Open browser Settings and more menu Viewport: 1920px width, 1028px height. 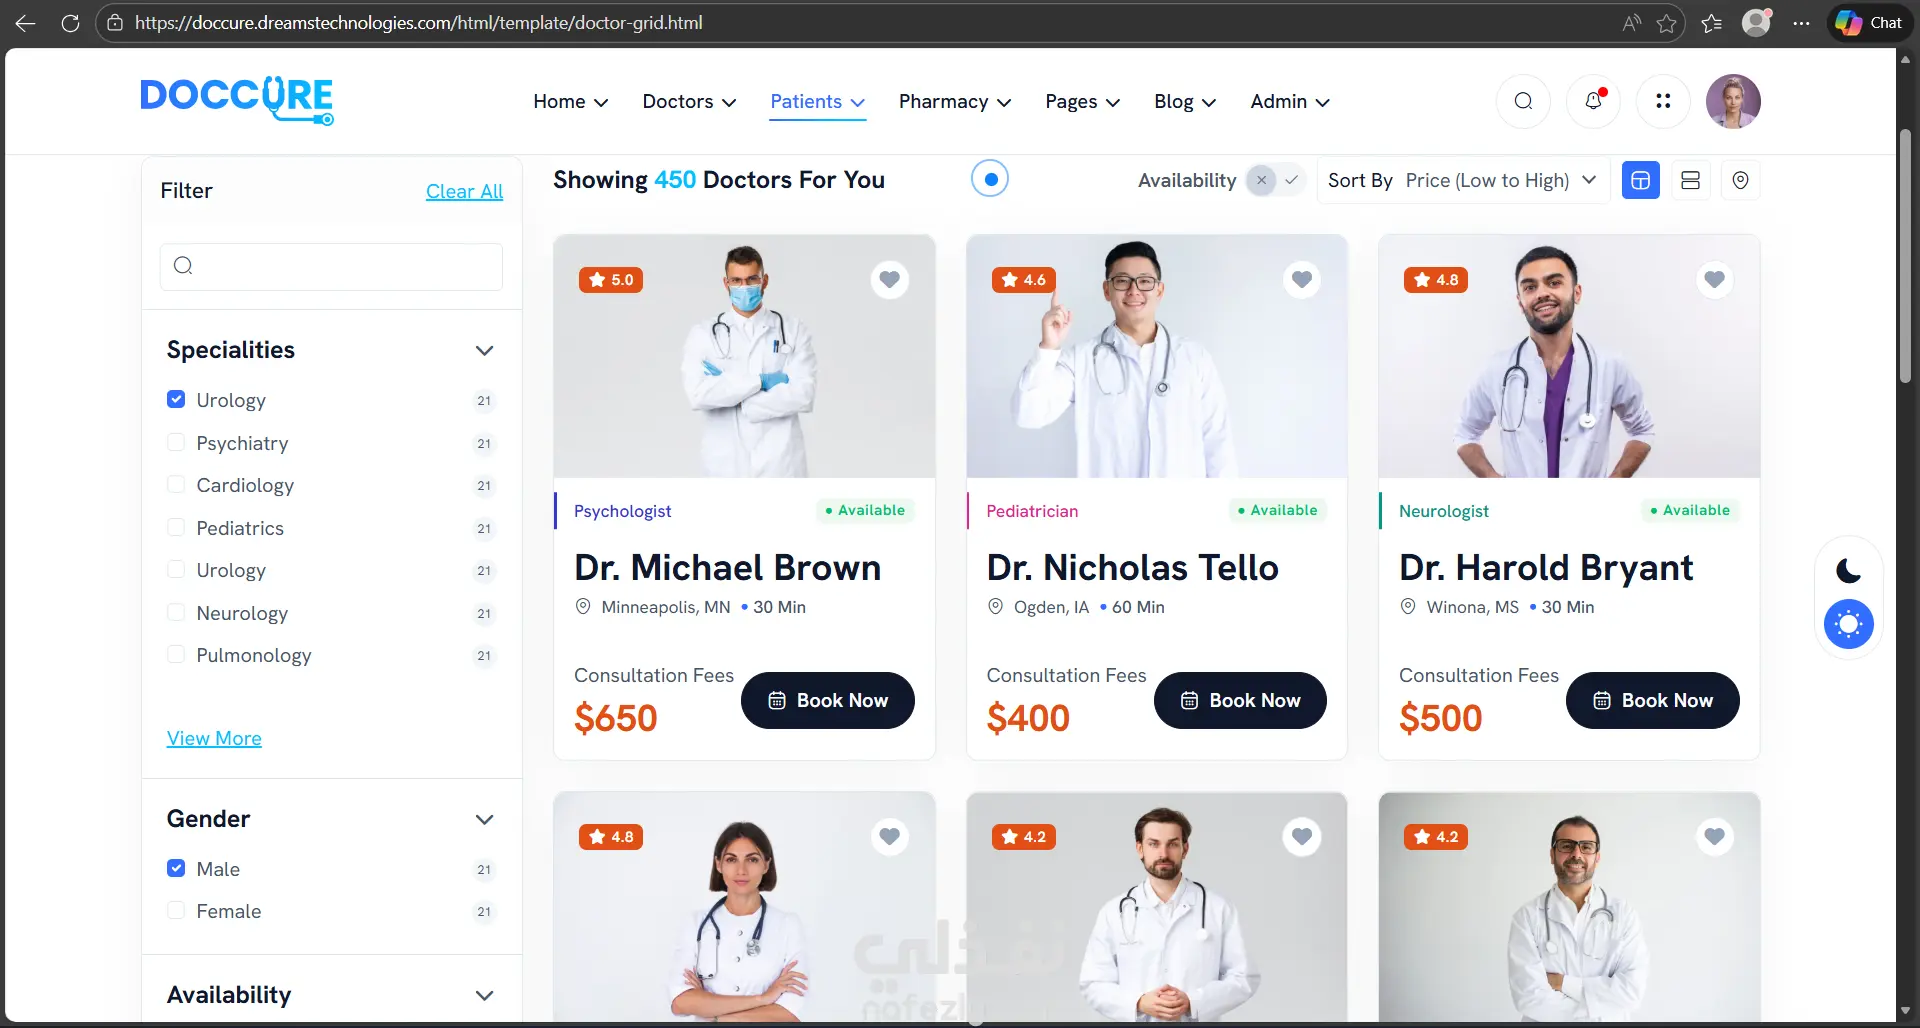click(1801, 23)
